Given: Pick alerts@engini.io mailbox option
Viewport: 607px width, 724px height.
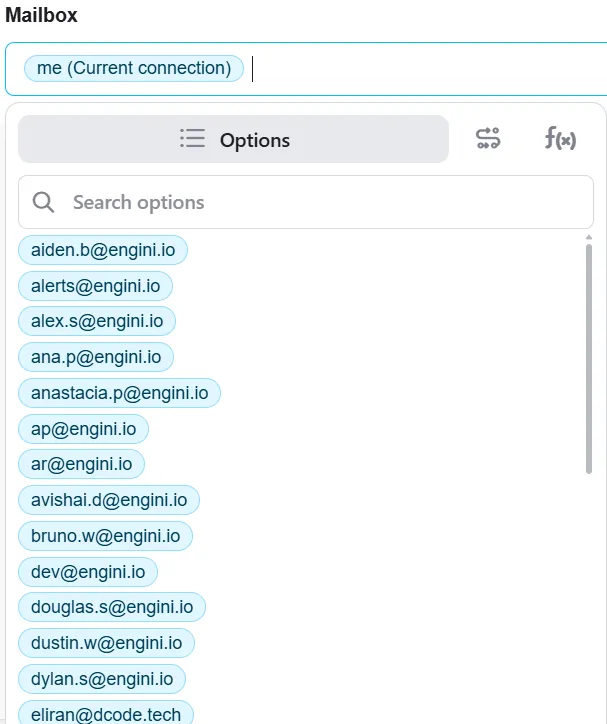Looking at the screenshot, I should 96,286.
